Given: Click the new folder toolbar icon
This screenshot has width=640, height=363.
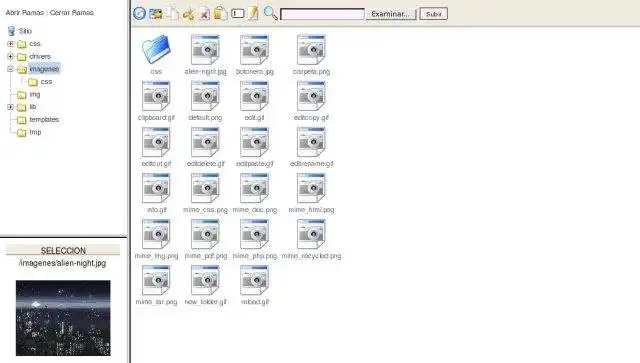Looking at the screenshot, I should tap(156, 13).
